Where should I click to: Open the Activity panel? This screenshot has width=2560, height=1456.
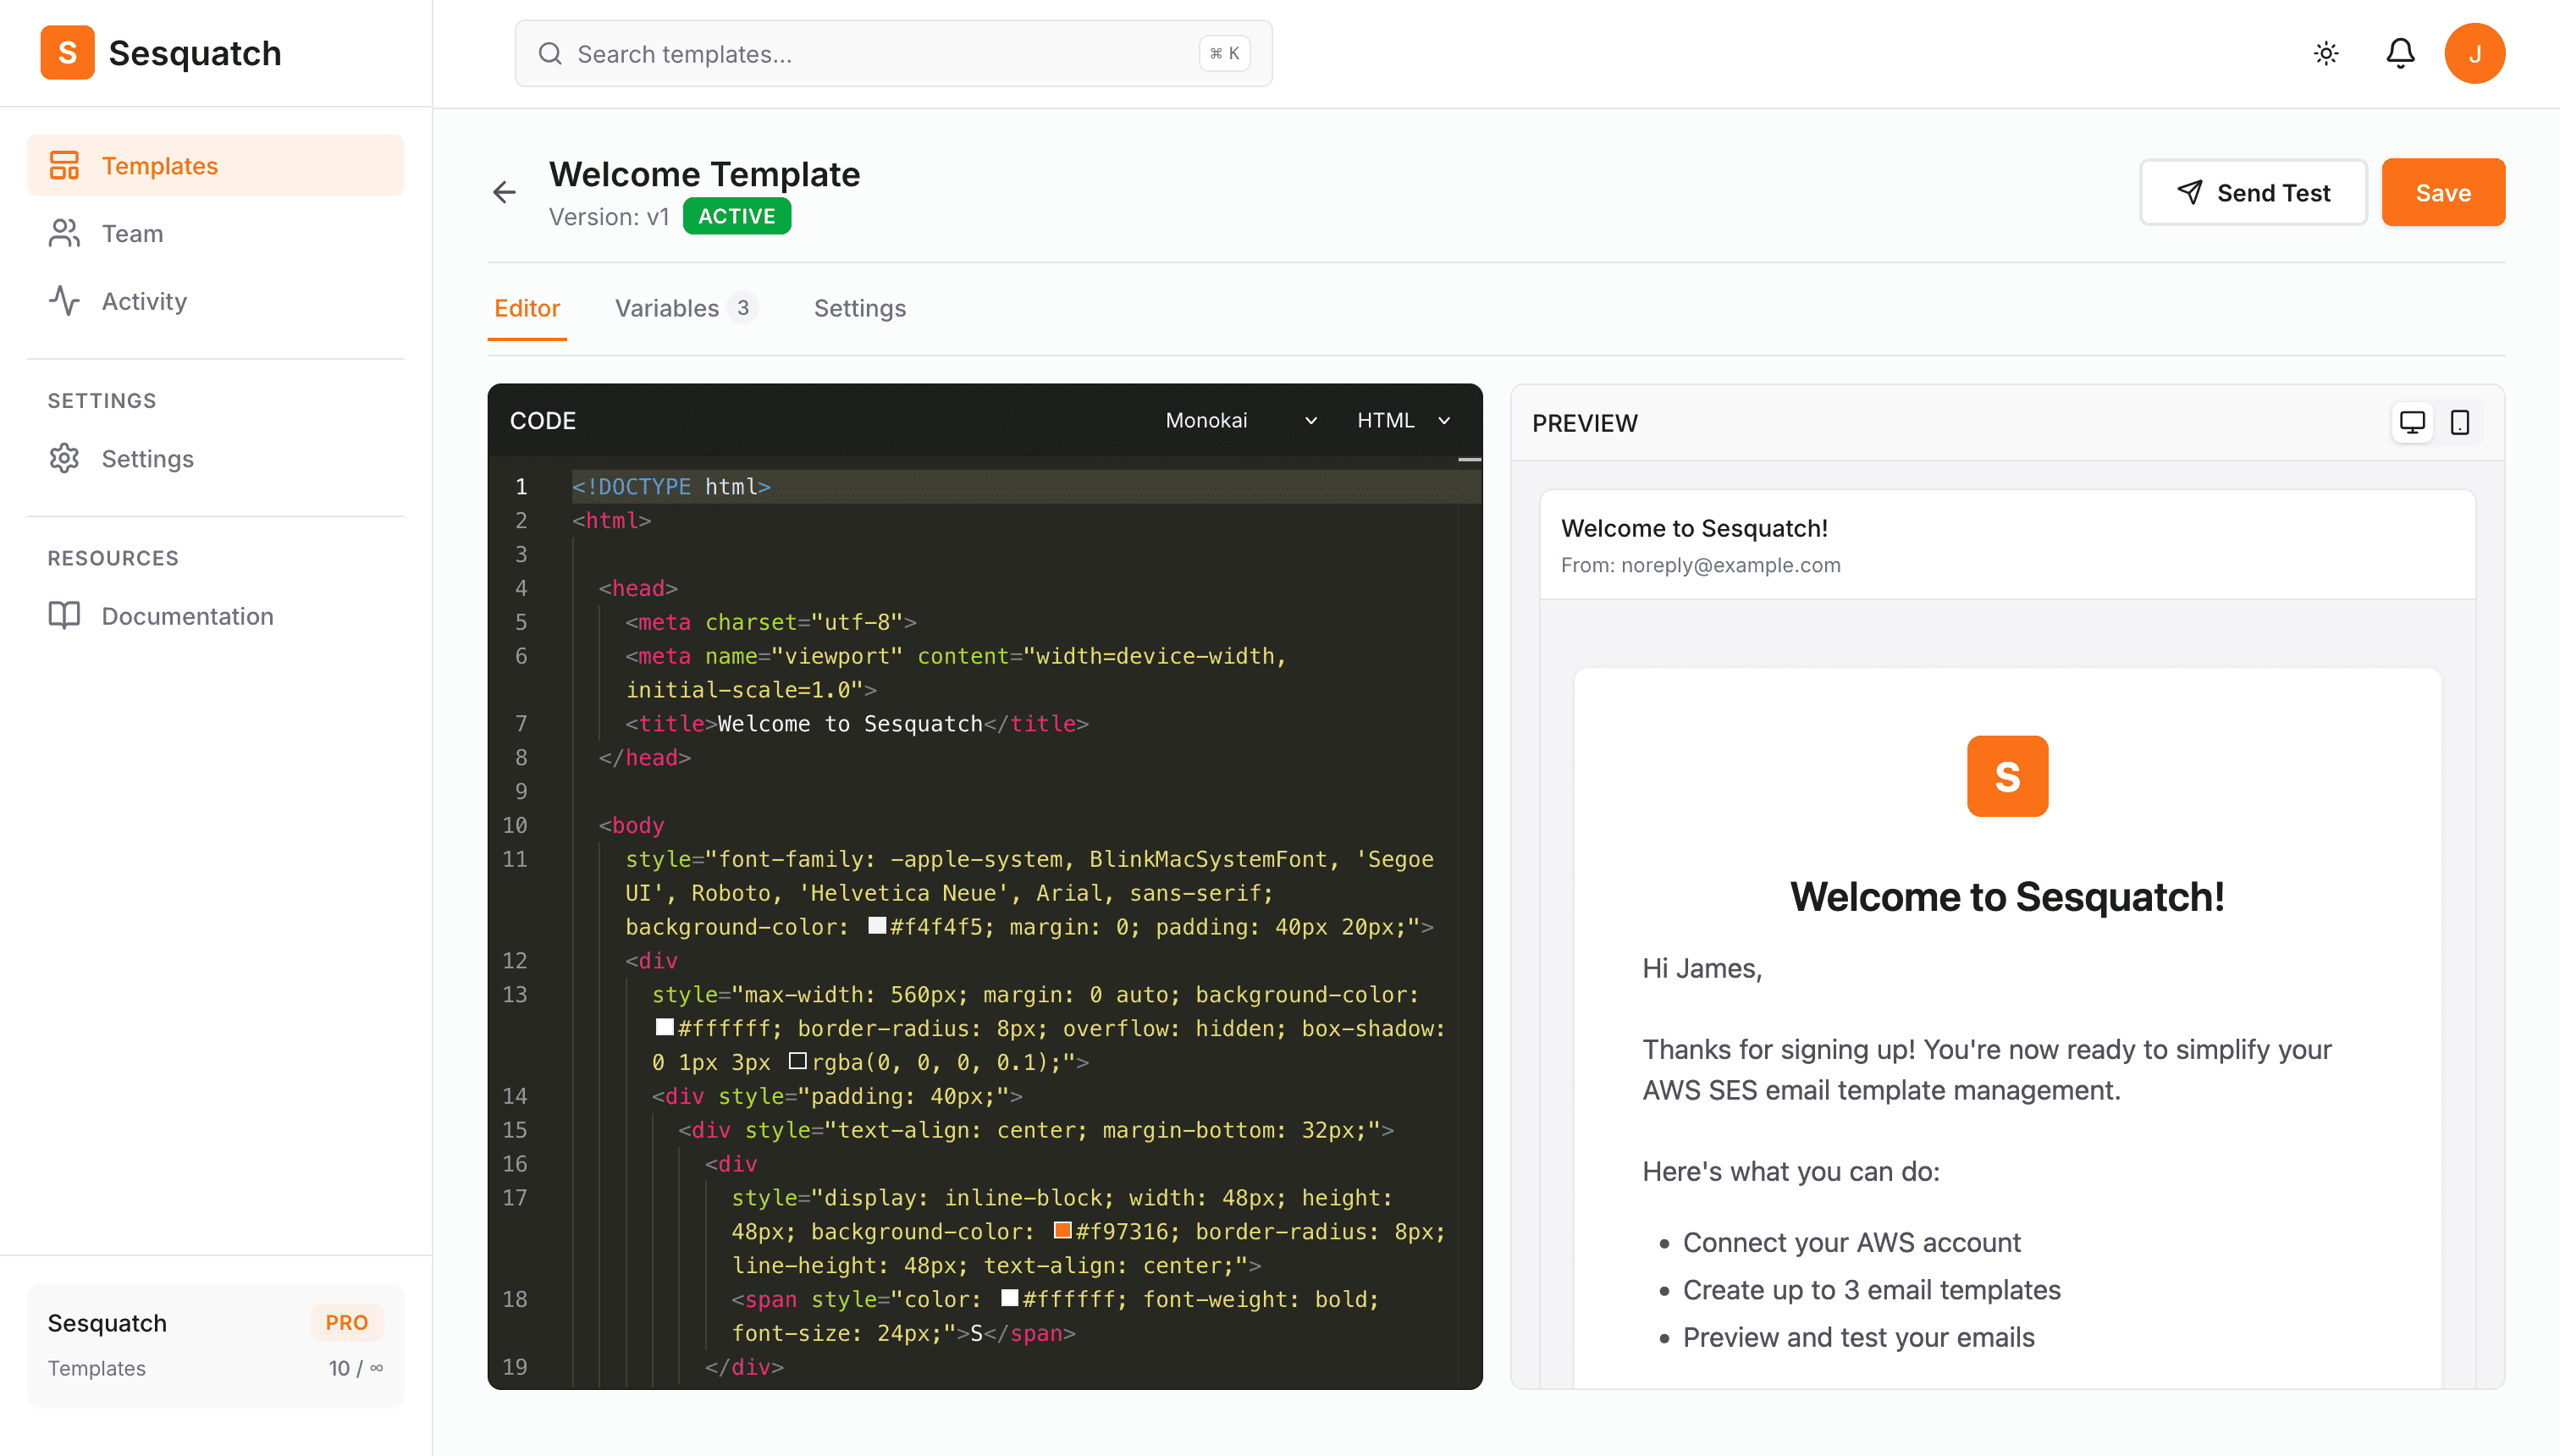click(144, 301)
